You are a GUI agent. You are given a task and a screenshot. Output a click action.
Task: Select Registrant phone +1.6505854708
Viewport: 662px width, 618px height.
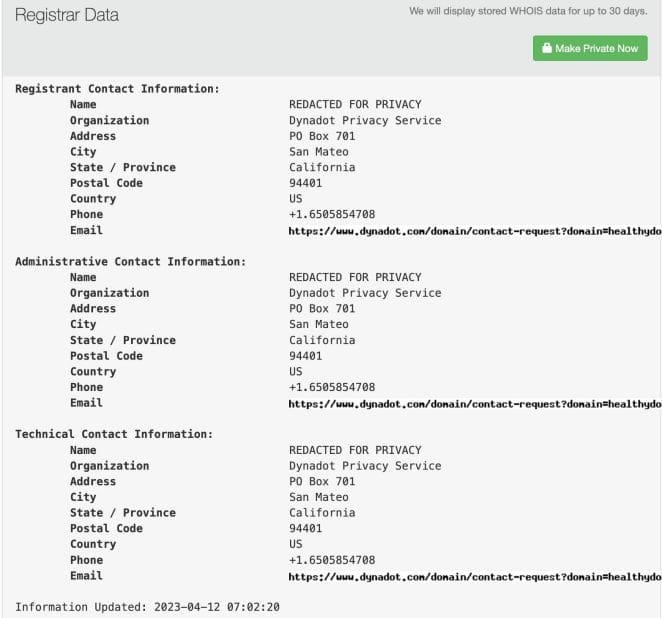pyautogui.click(x=332, y=214)
